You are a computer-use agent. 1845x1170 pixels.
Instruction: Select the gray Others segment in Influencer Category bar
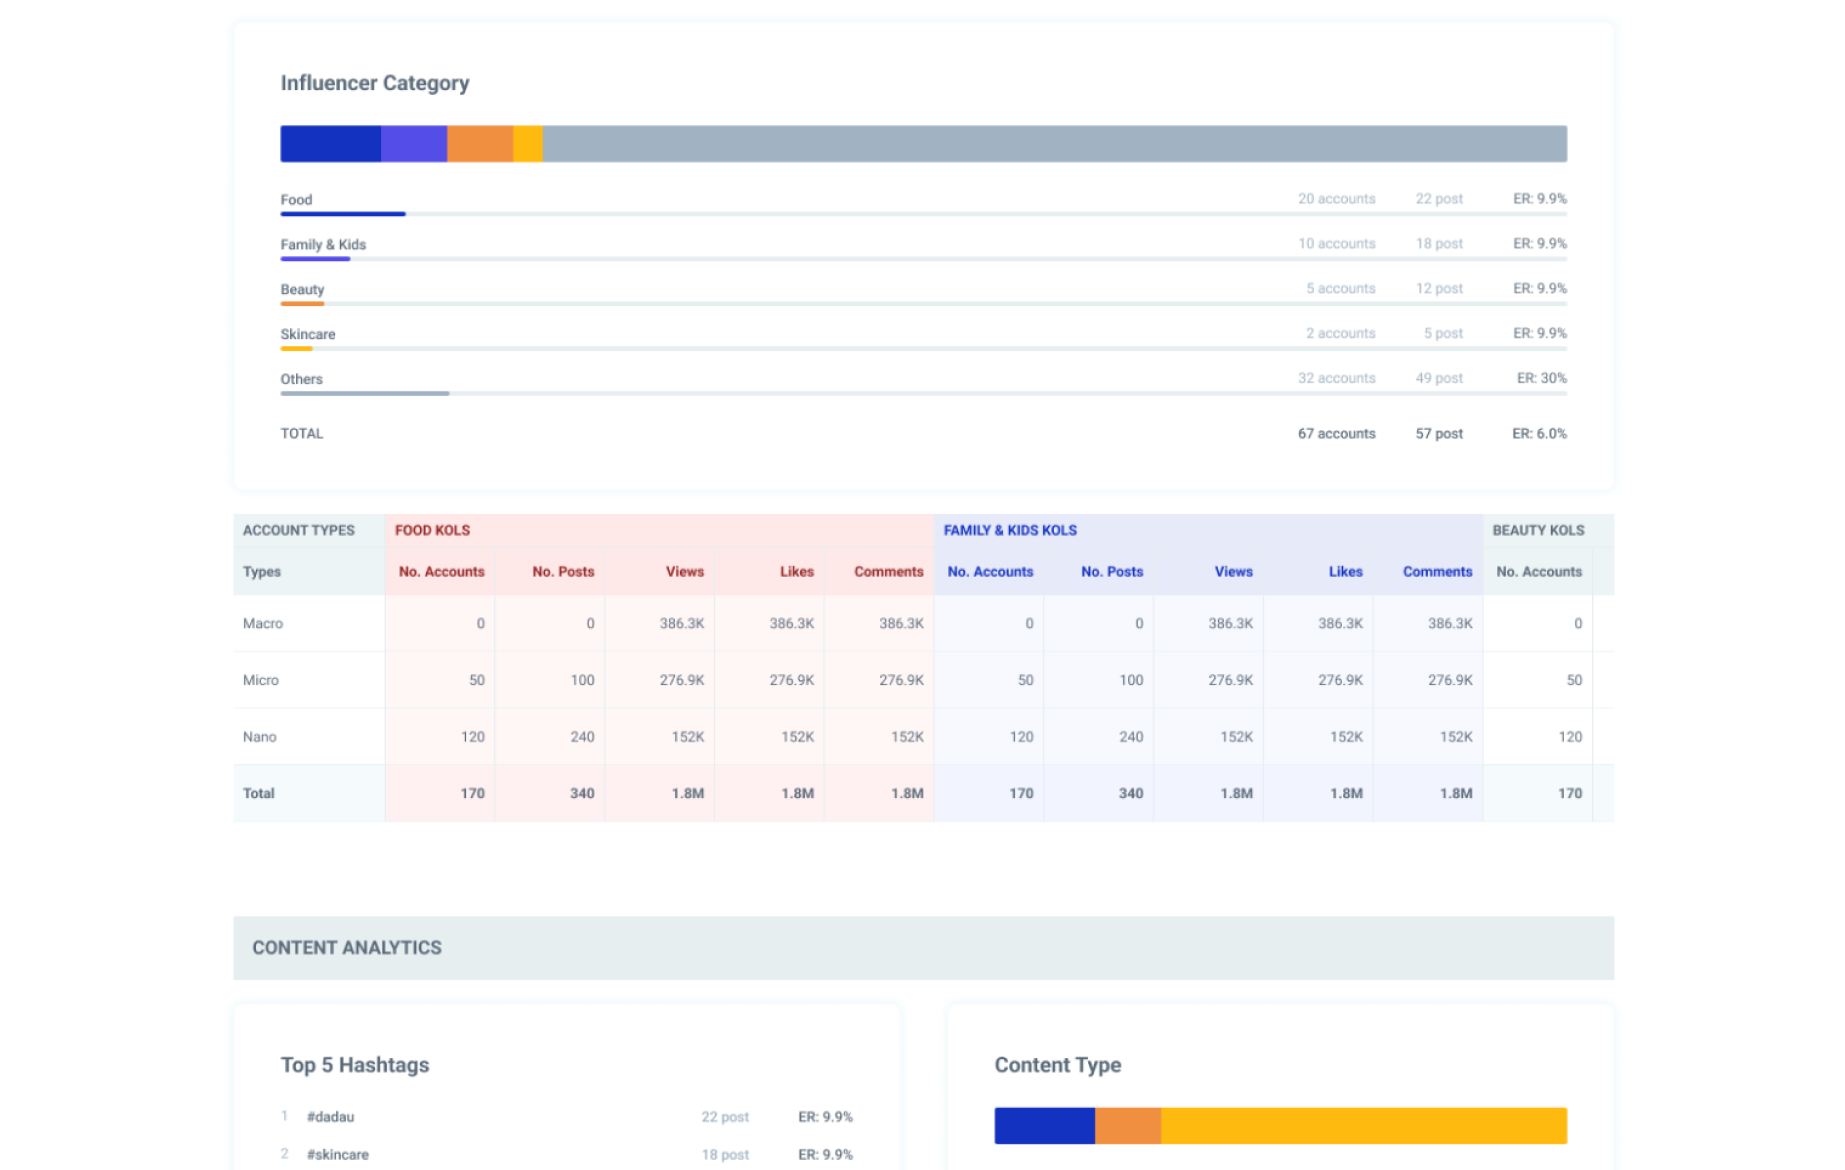(x=1054, y=144)
